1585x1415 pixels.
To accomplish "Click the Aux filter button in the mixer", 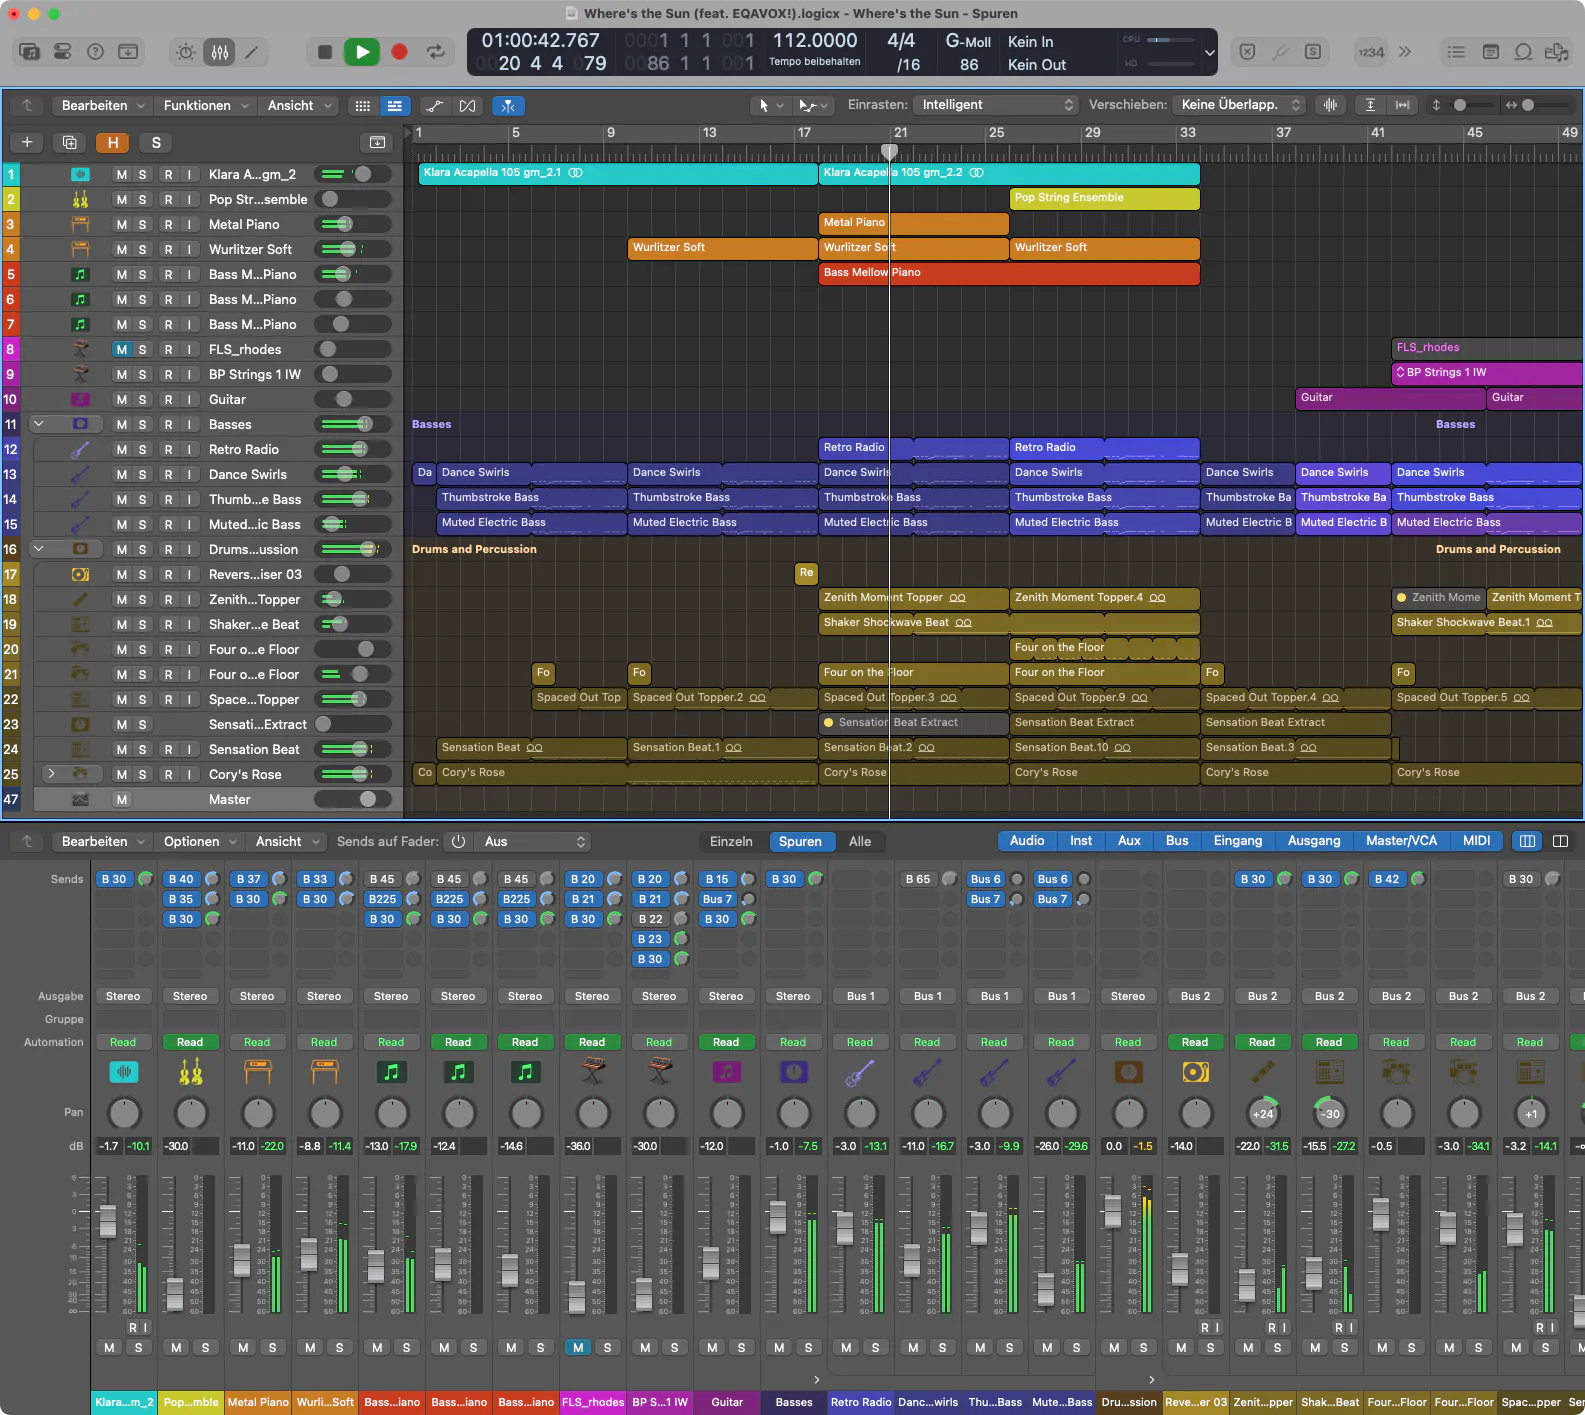I will point(1128,841).
